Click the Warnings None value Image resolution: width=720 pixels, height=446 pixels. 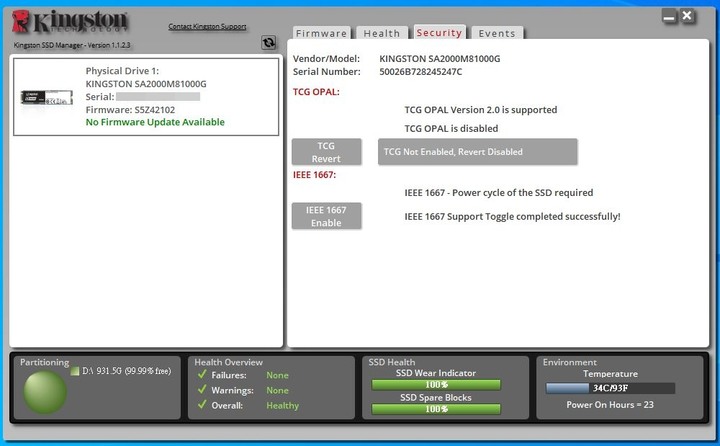[277, 390]
